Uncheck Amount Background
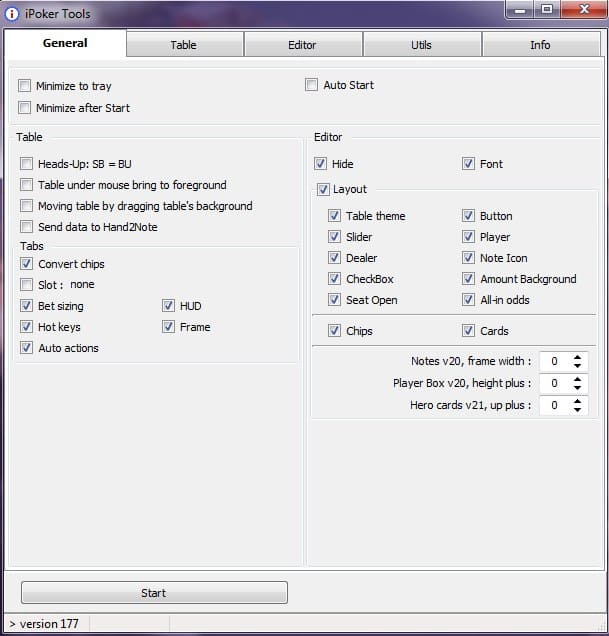609x636 pixels. click(468, 279)
